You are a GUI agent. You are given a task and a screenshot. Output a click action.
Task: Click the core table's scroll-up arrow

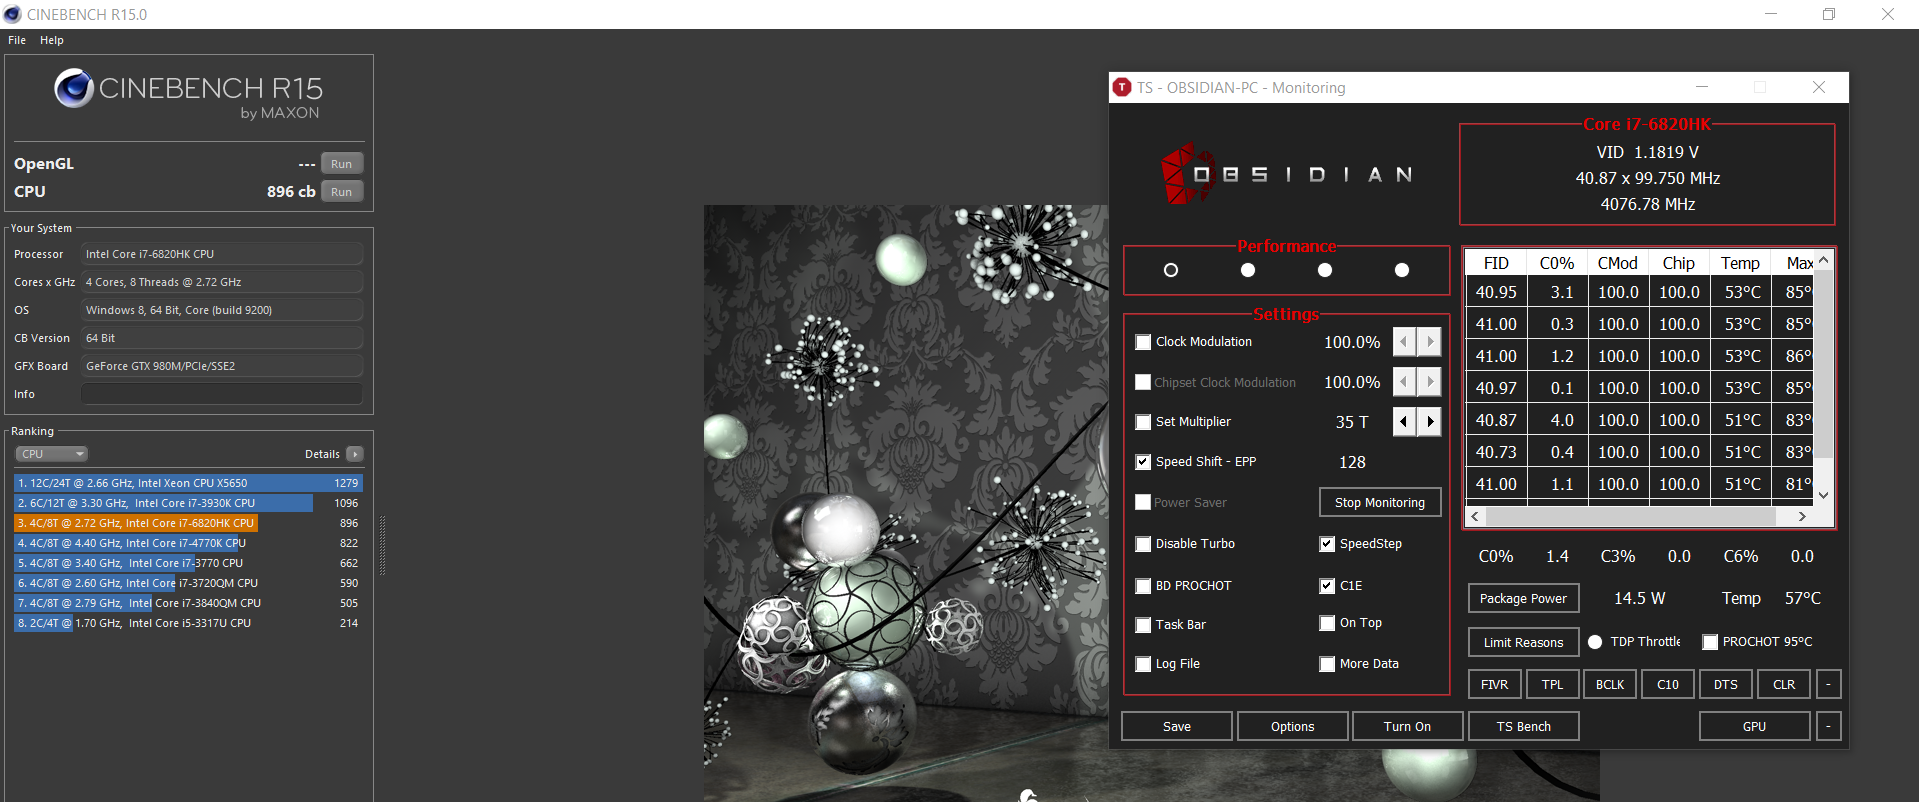1823,260
